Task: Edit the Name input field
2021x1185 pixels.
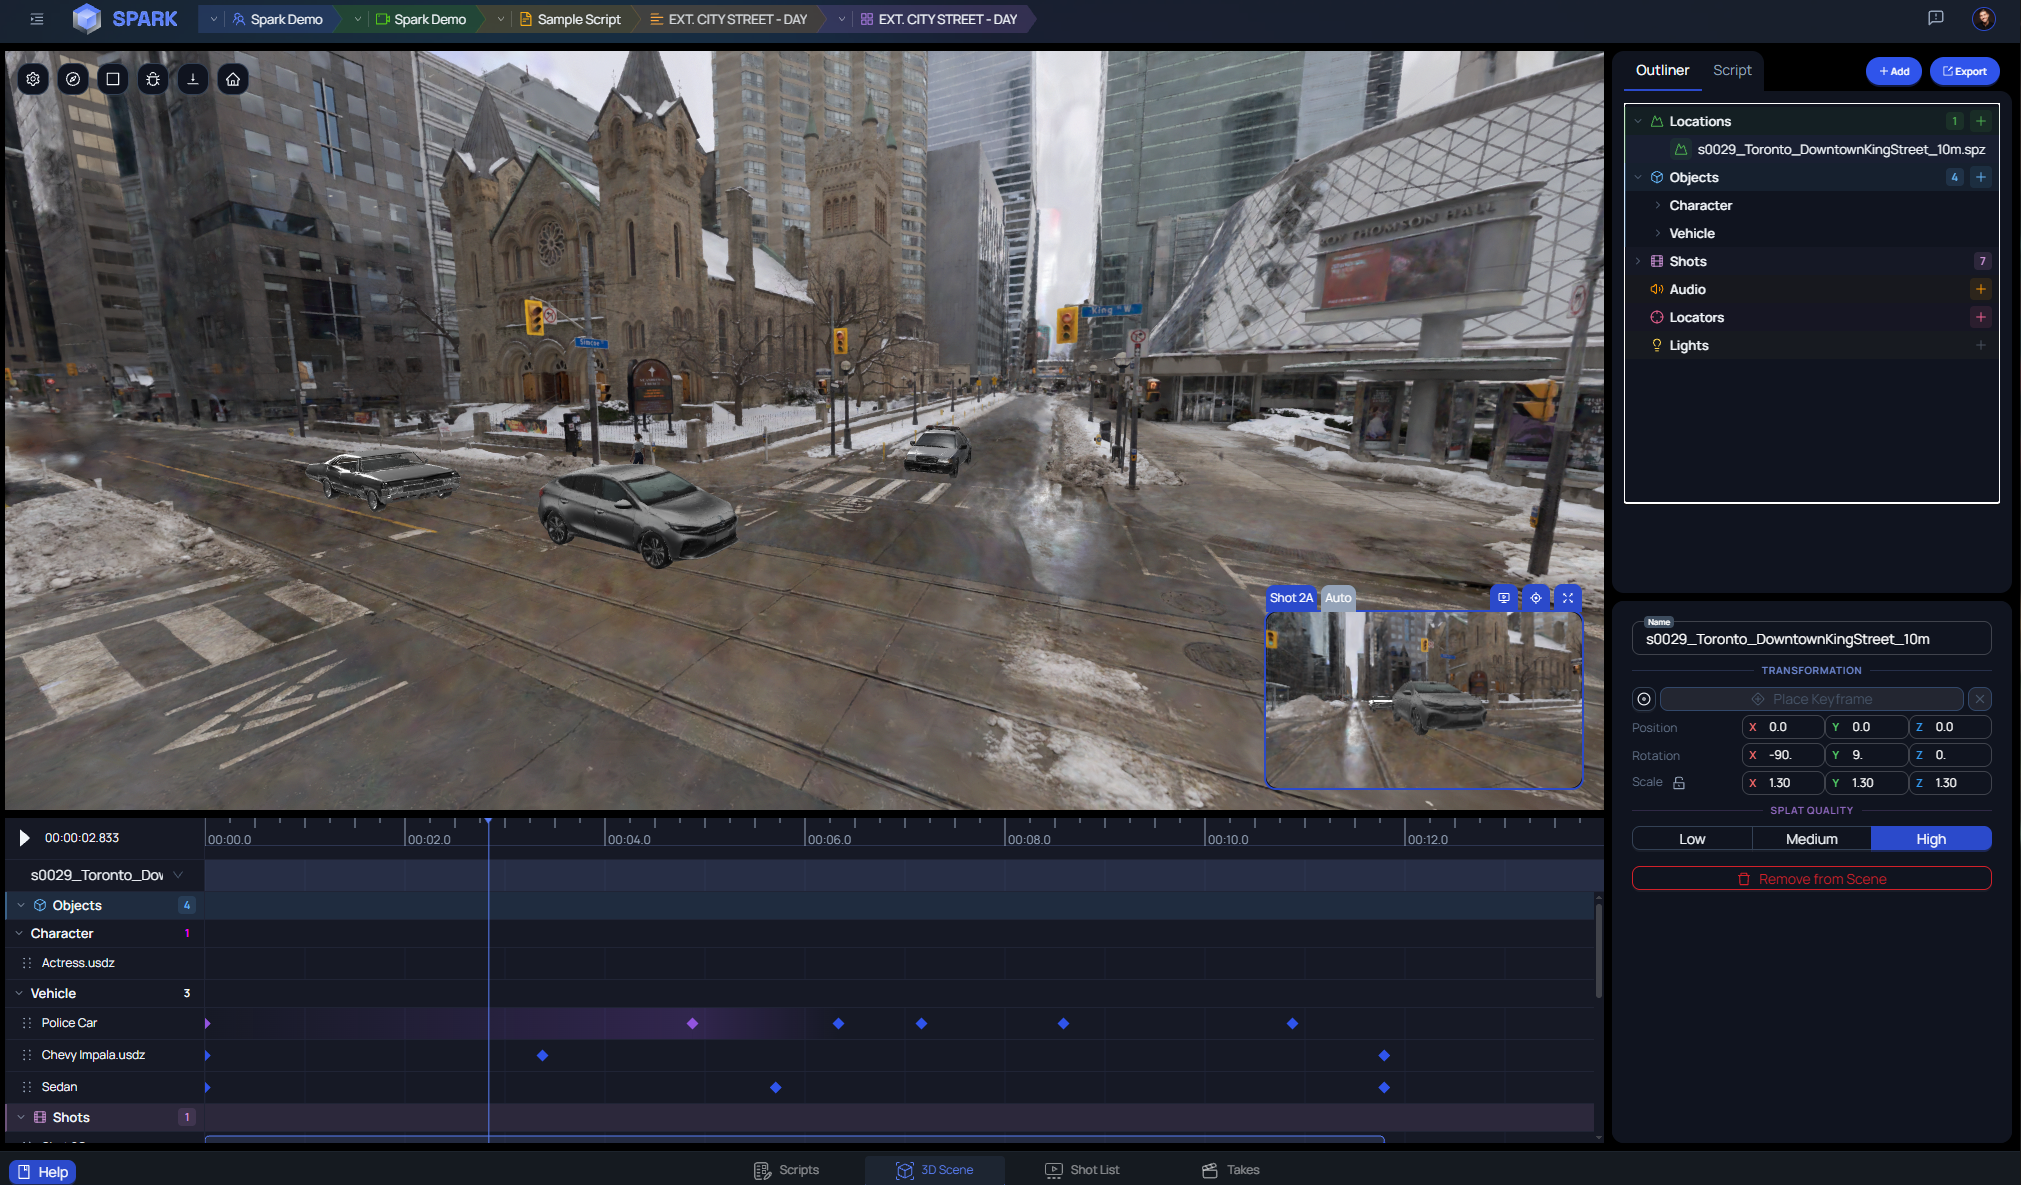Action: point(1811,639)
